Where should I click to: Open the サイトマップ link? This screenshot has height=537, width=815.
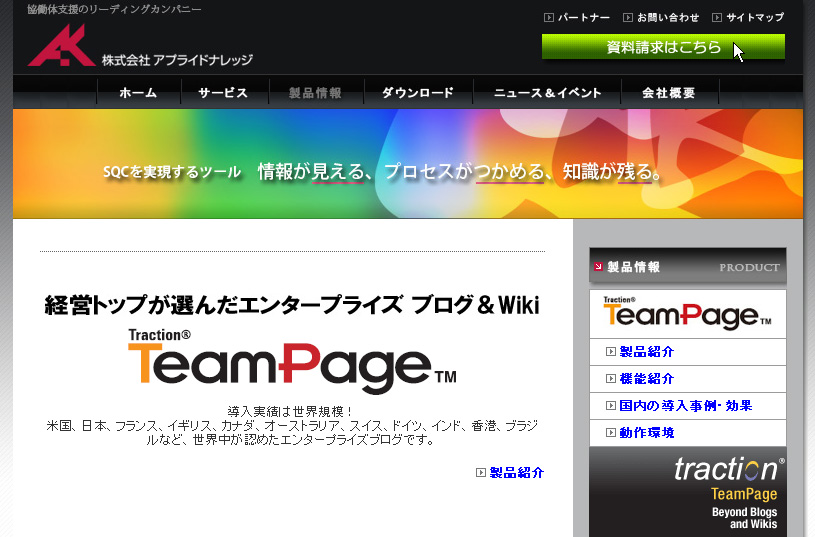pos(755,18)
